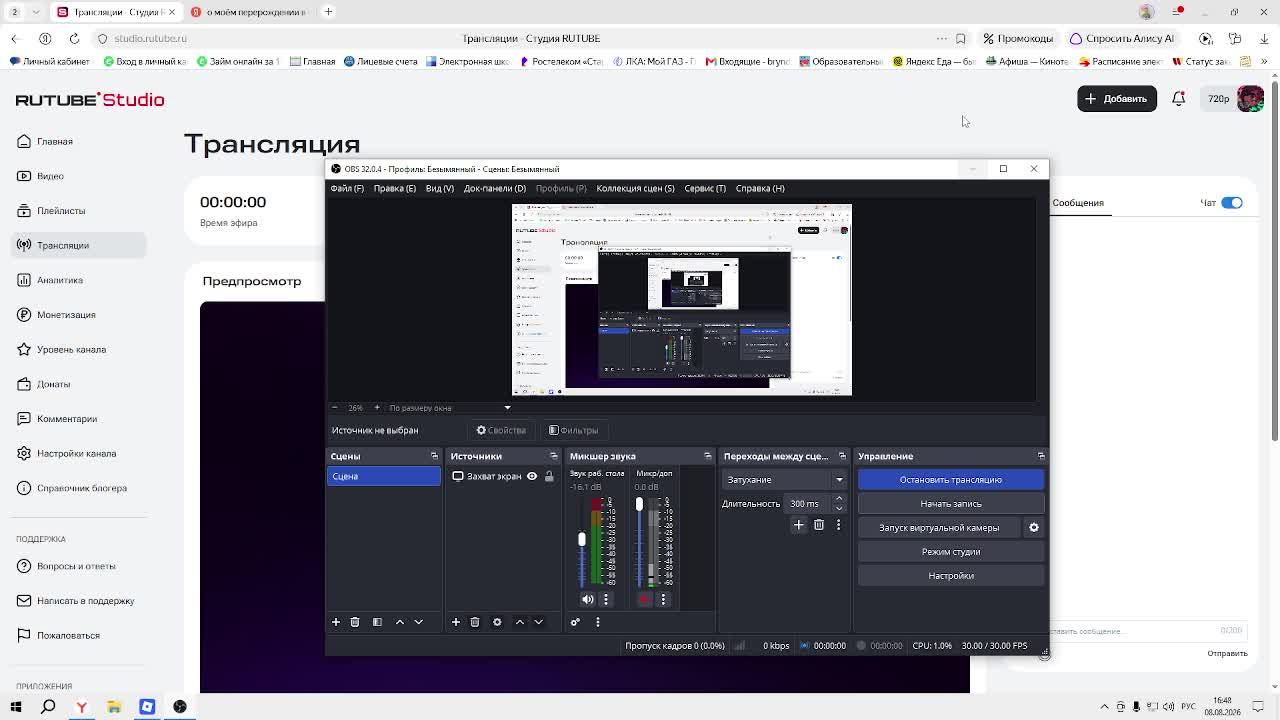
Task: Remove selected source with trash icon
Action: [475, 622]
